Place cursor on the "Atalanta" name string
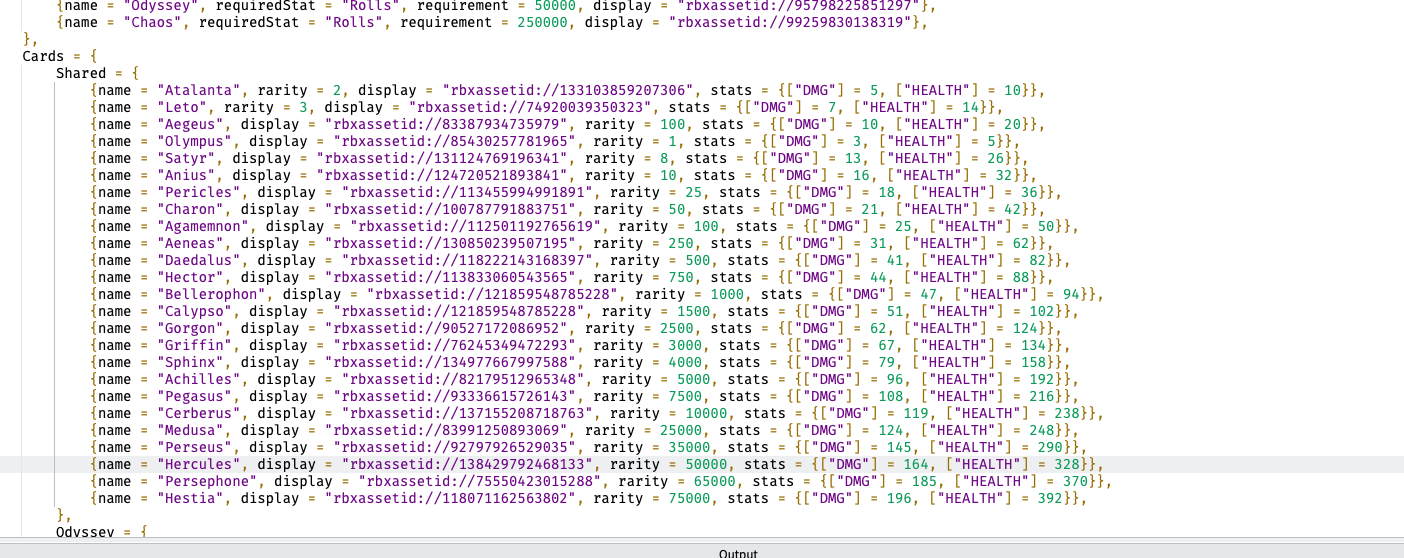 200,90
